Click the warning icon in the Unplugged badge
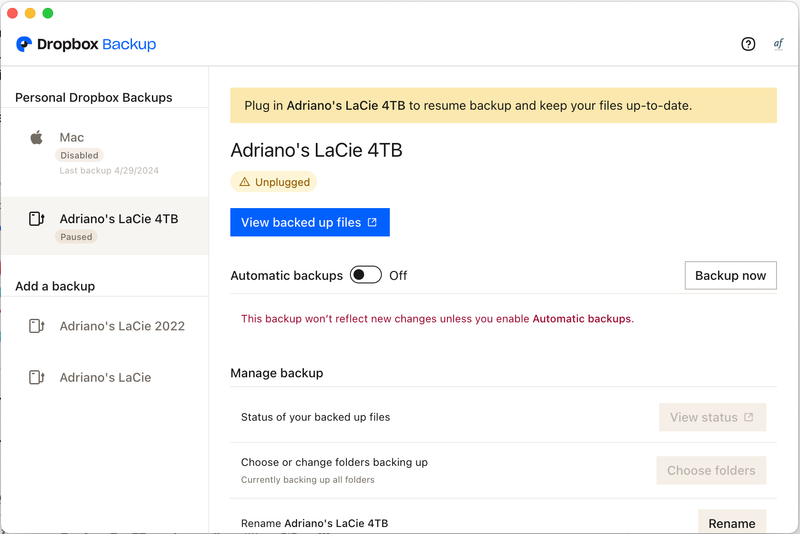This screenshot has width=800, height=534. click(244, 182)
